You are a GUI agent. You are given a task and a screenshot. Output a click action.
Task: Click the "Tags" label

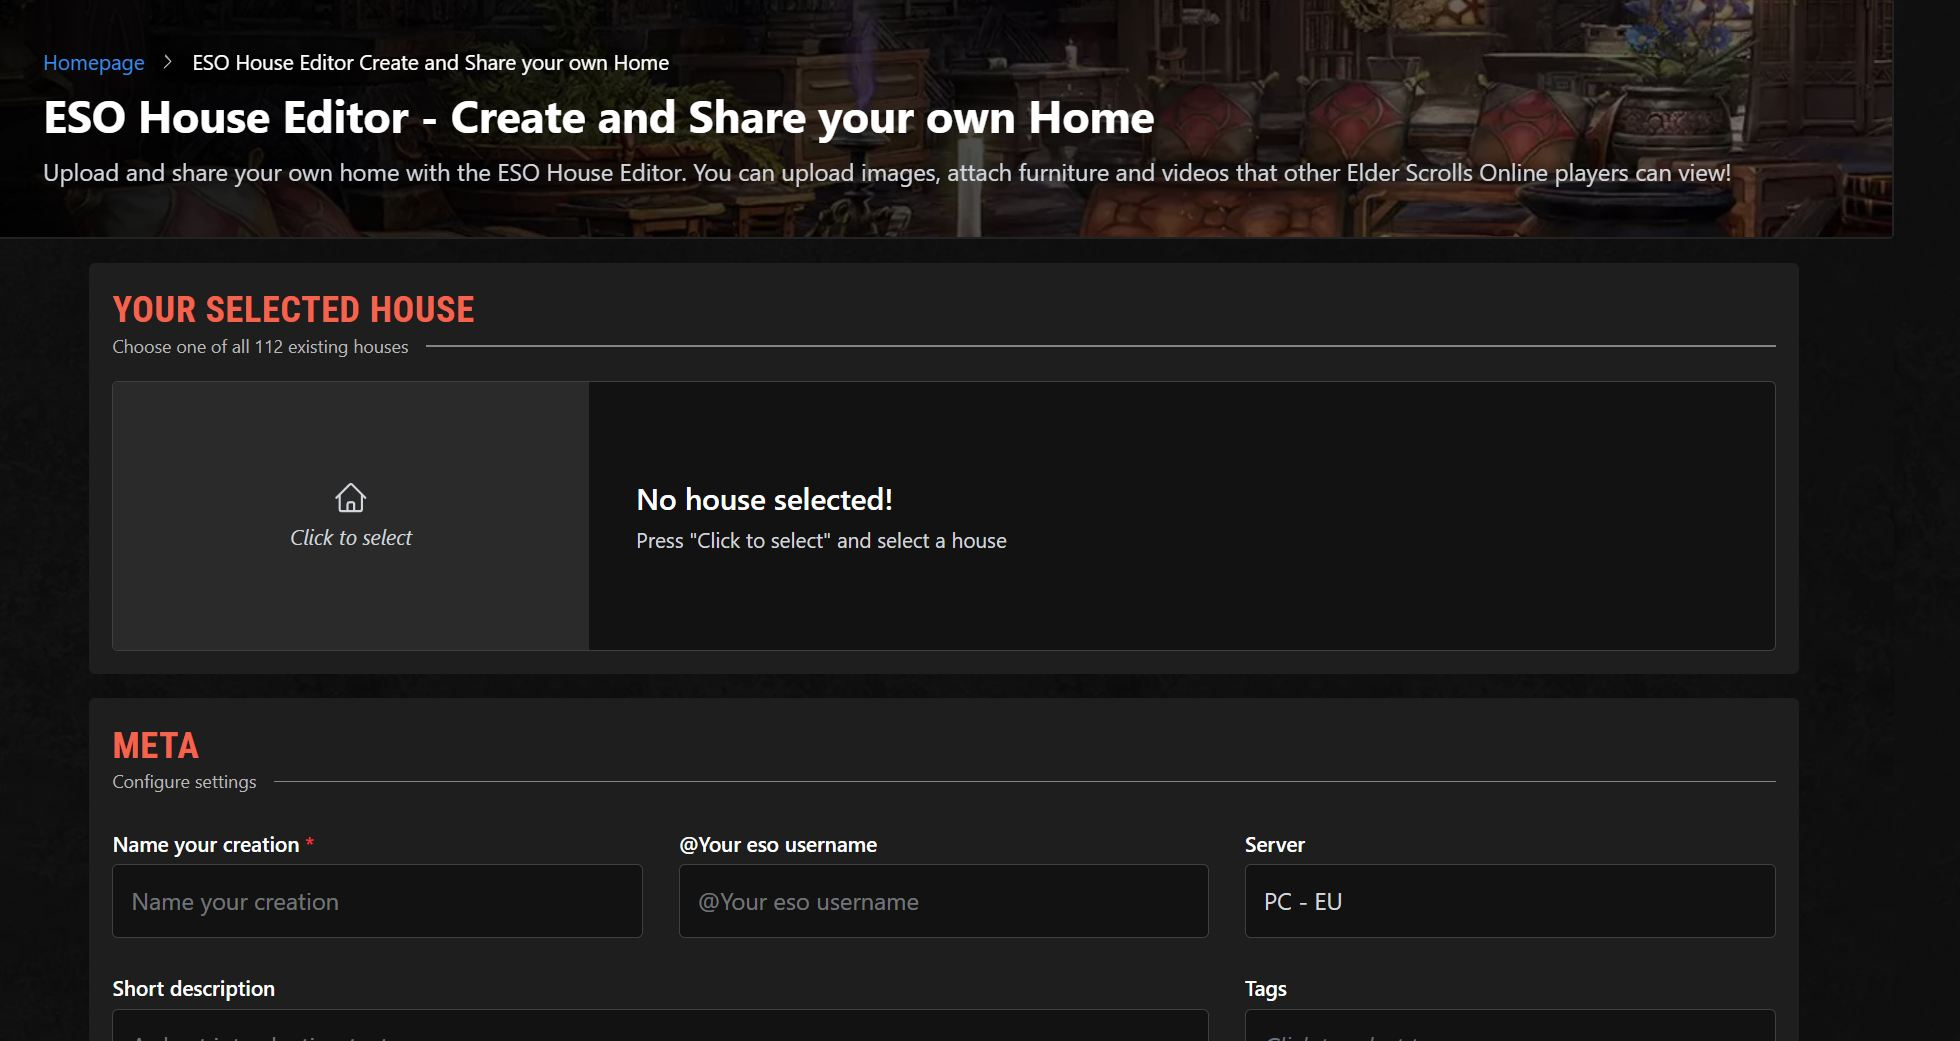(1266, 989)
